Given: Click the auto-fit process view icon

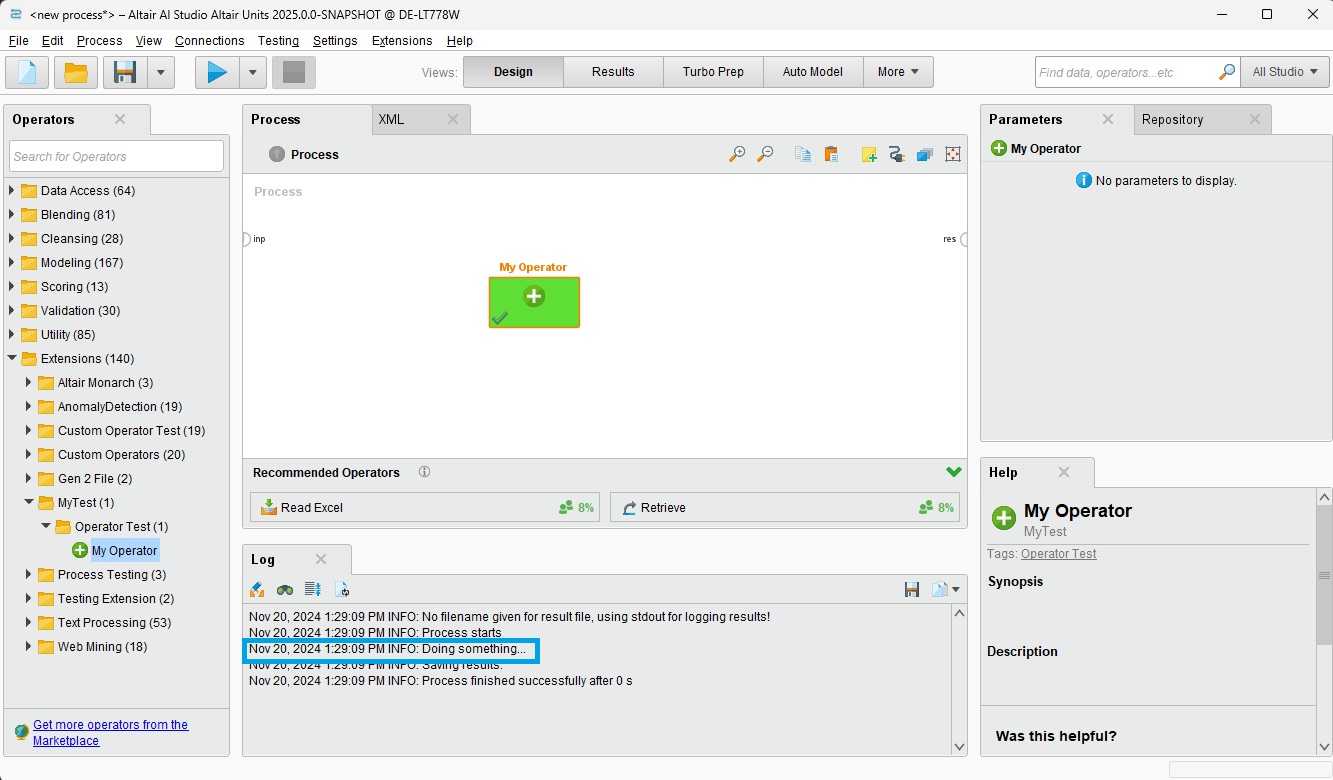Looking at the screenshot, I should pos(952,154).
